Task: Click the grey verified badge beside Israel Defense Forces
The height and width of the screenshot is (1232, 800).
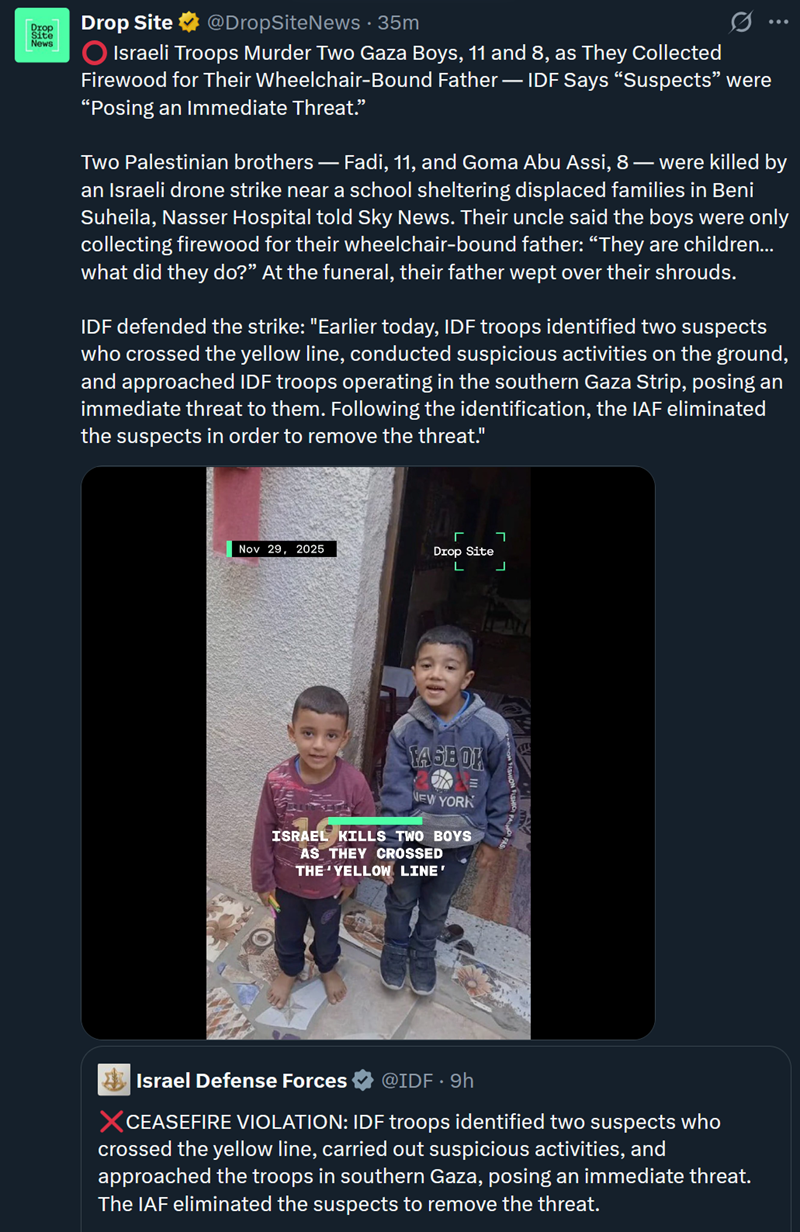Action: (363, 1080)
